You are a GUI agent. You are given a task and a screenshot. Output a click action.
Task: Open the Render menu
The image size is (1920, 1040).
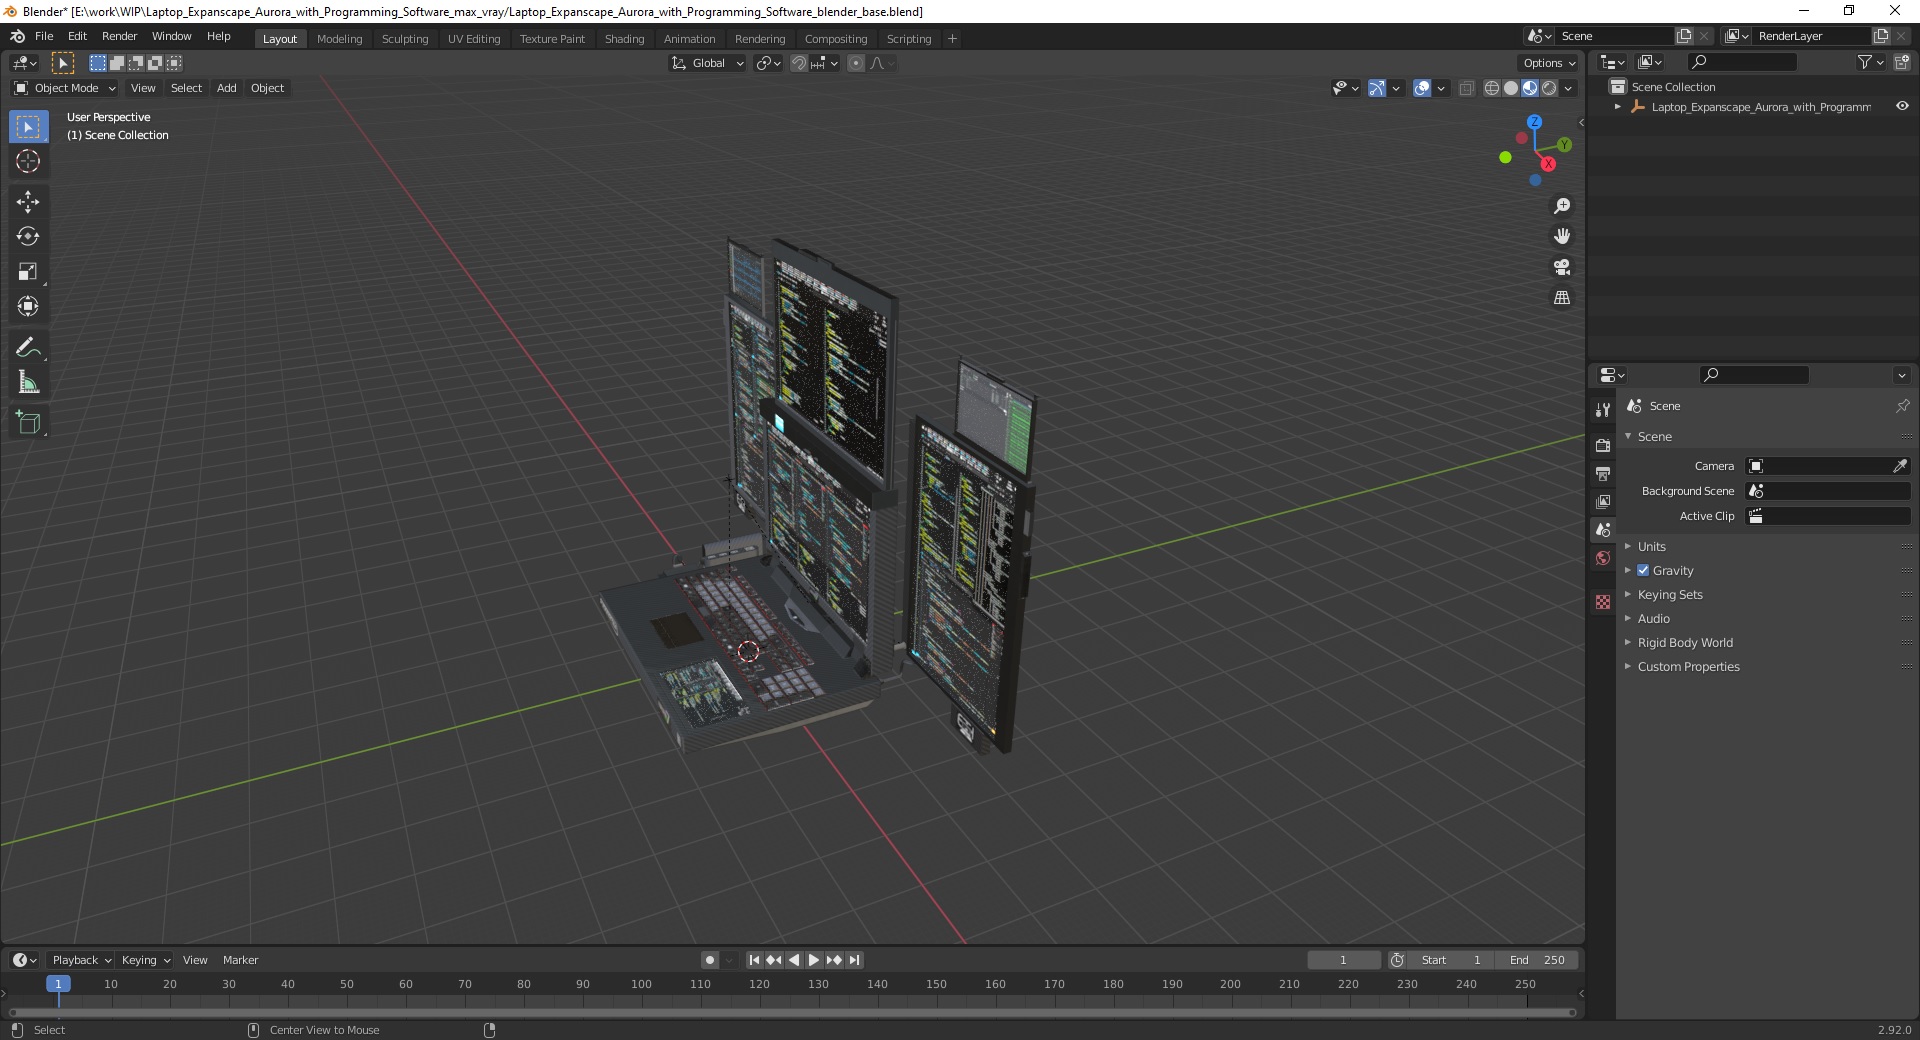pyautogui.click(x=119, y=36)
